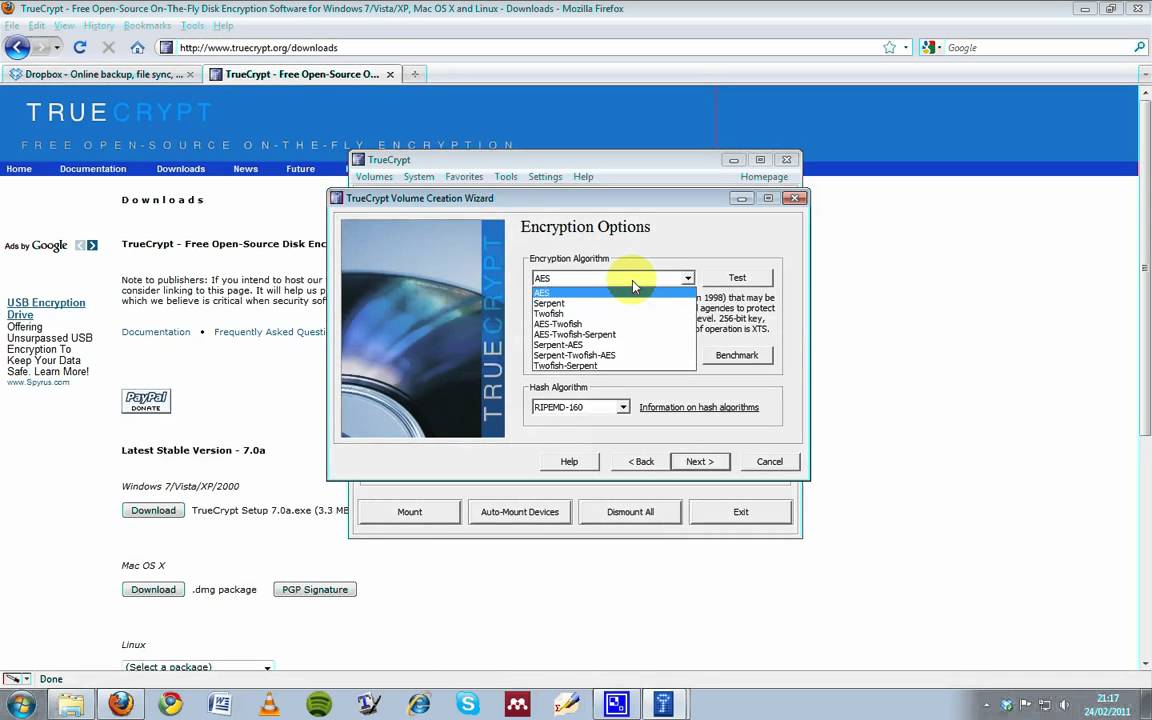Click the Windows Download button

tap(154, 511)
